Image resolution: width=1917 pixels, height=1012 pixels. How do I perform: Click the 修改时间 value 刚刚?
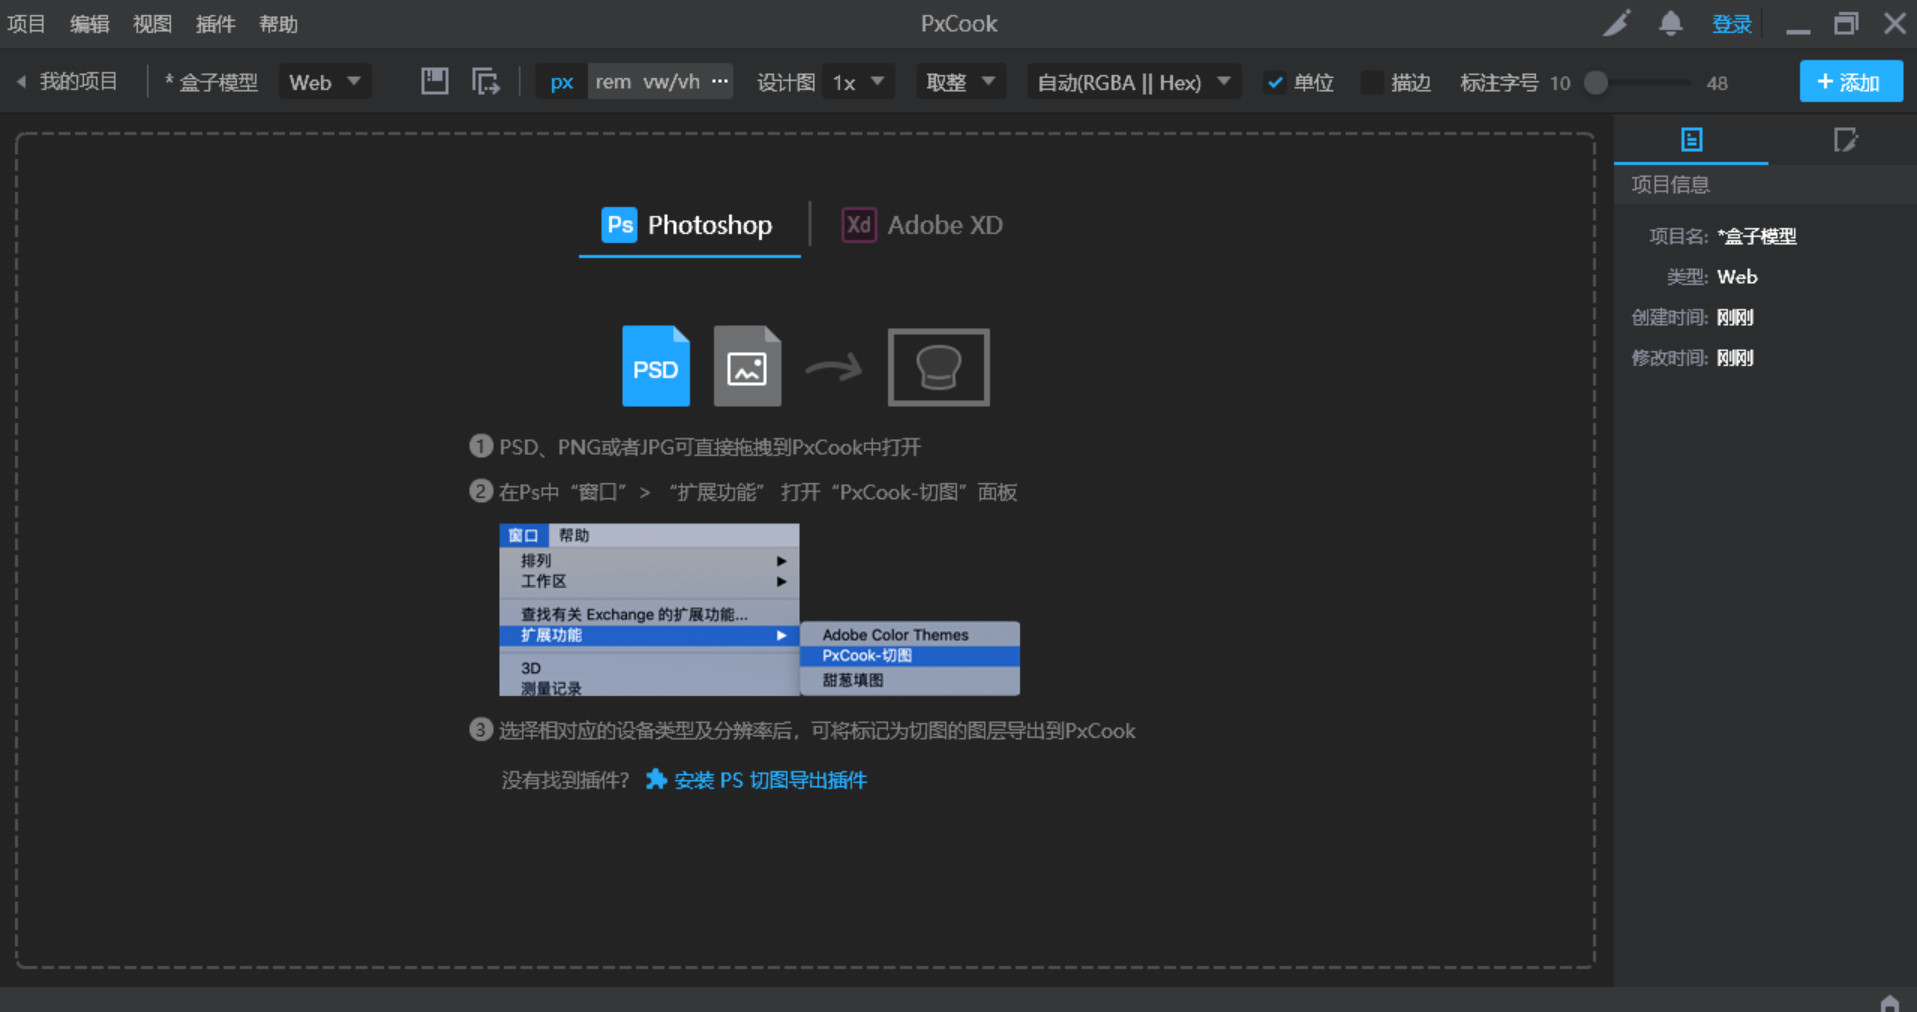1735,357
